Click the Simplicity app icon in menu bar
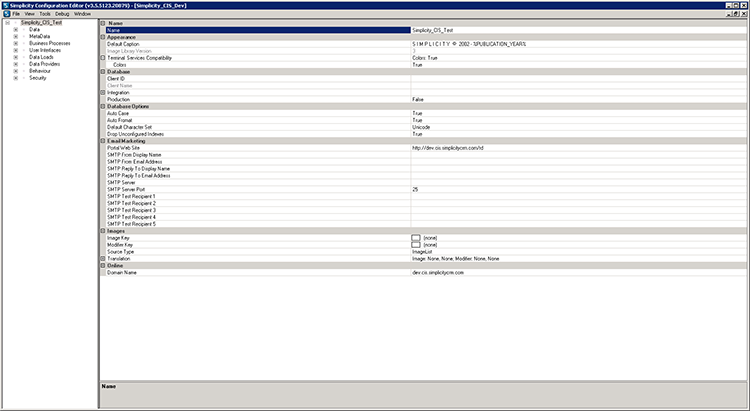The height and width of the screenshot is (411, 750). [x=6, y=14]
